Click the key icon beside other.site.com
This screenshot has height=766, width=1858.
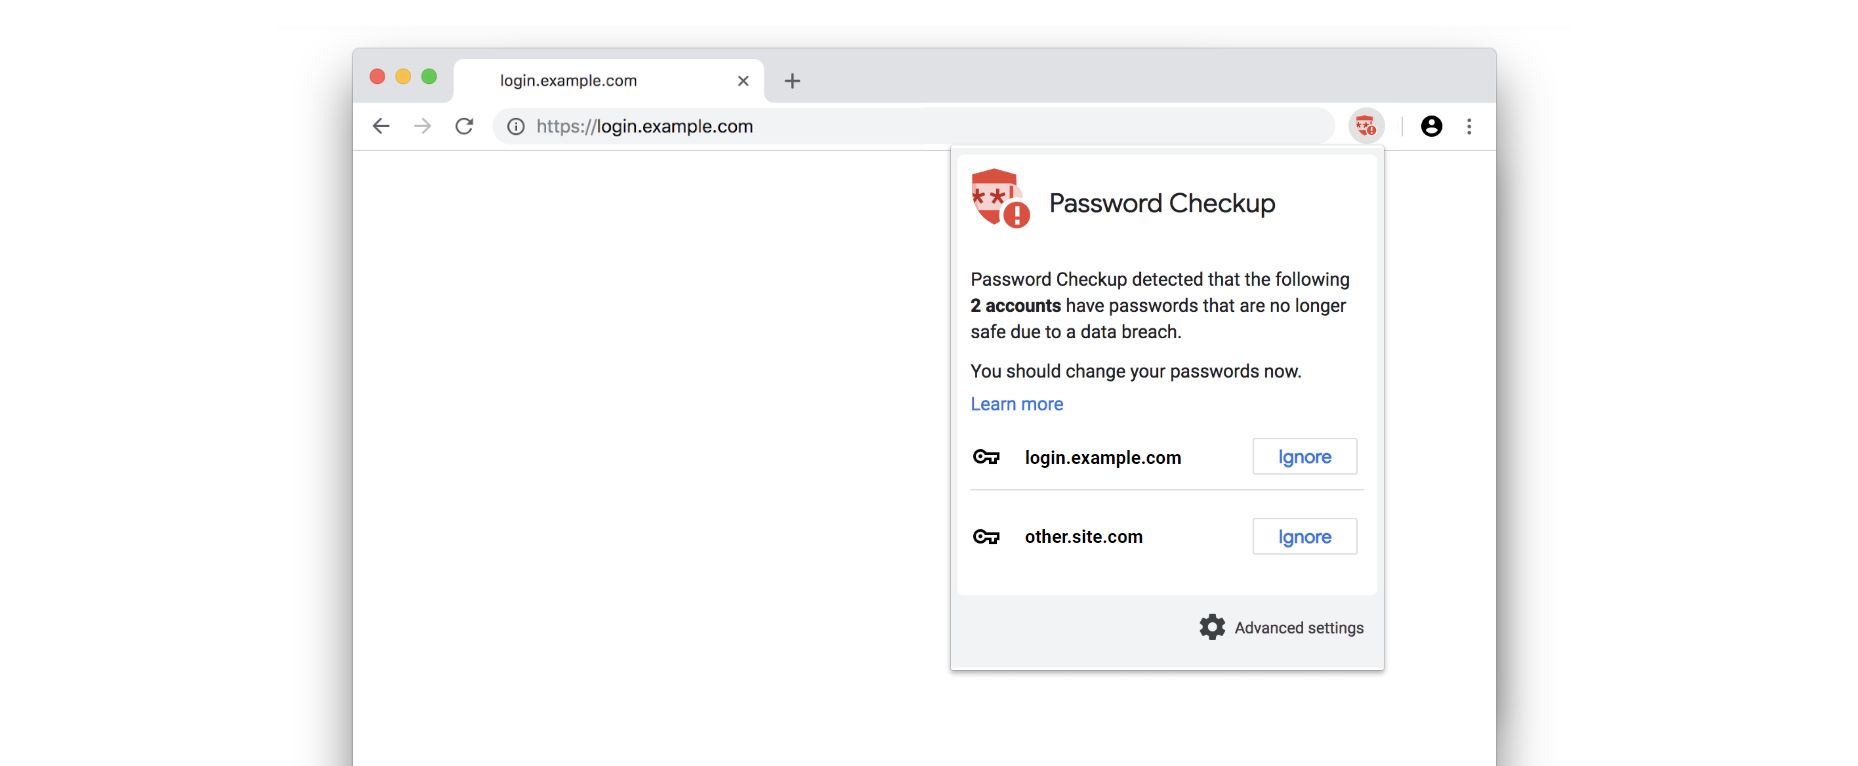click(x=986, y=537)
